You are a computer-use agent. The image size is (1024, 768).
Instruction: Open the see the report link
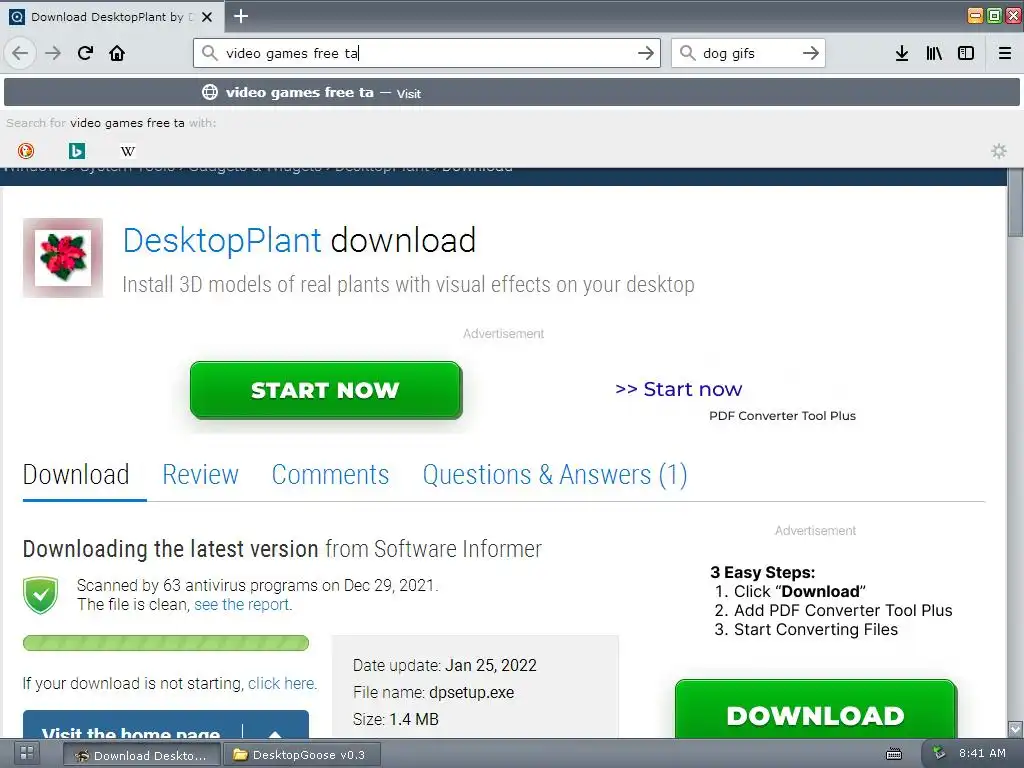coord(242,605)
